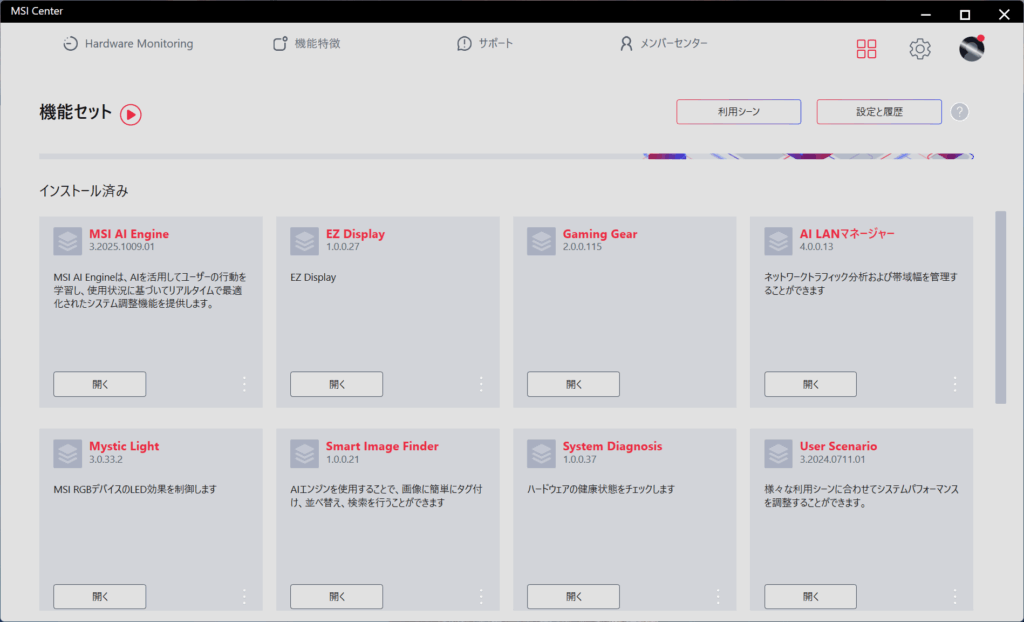This screenshot has height=622, width=1024.
Task: Click the AI LANマネージャー stack icon
Action: [x=778, y=241]
